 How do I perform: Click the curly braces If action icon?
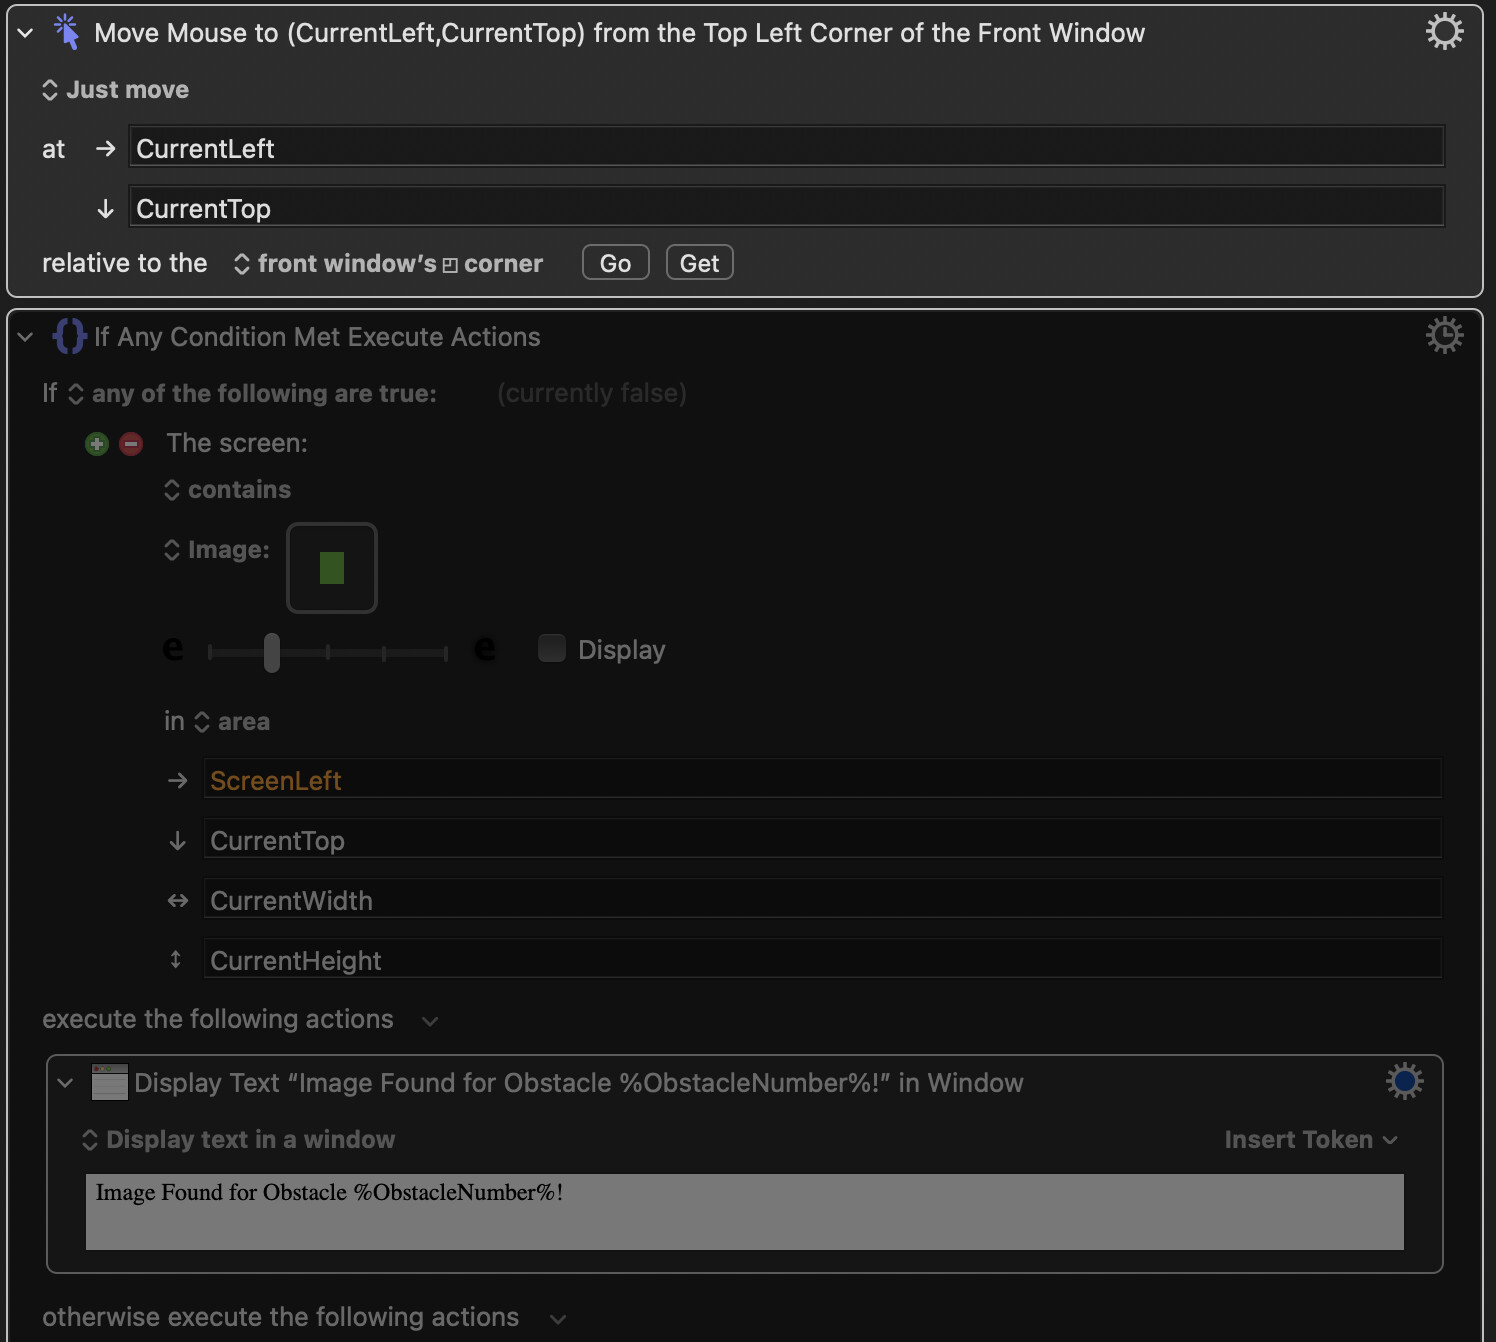(x=69, y=336)
